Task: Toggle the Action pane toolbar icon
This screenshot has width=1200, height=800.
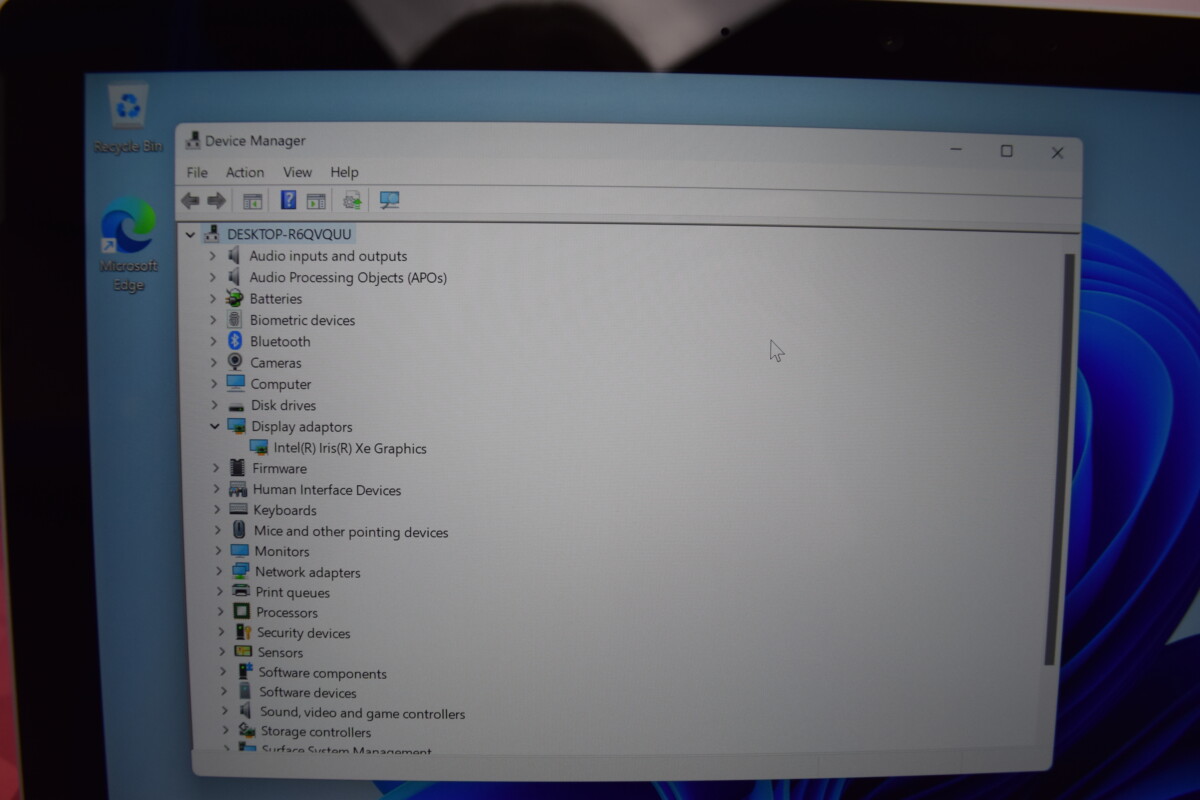Action: pos(316,201)
